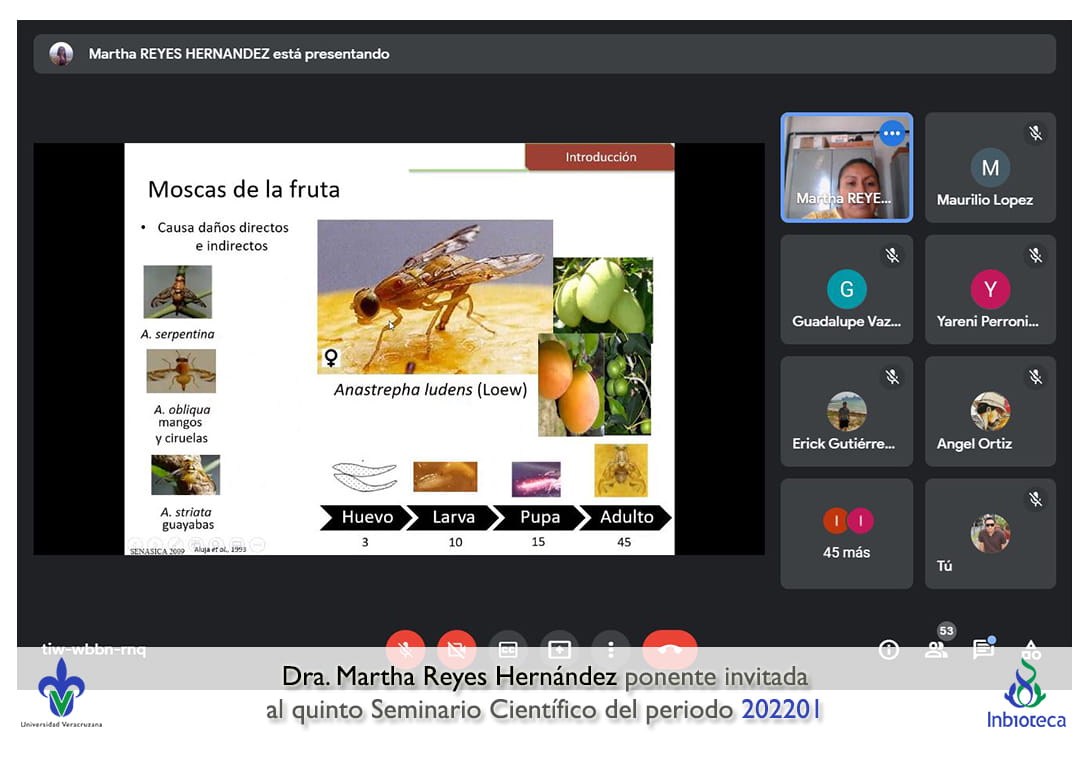The width and height of the screenshot is (1090, 760).
Task: Select Yareni Perroni participant tile
Action: point(990,290)
